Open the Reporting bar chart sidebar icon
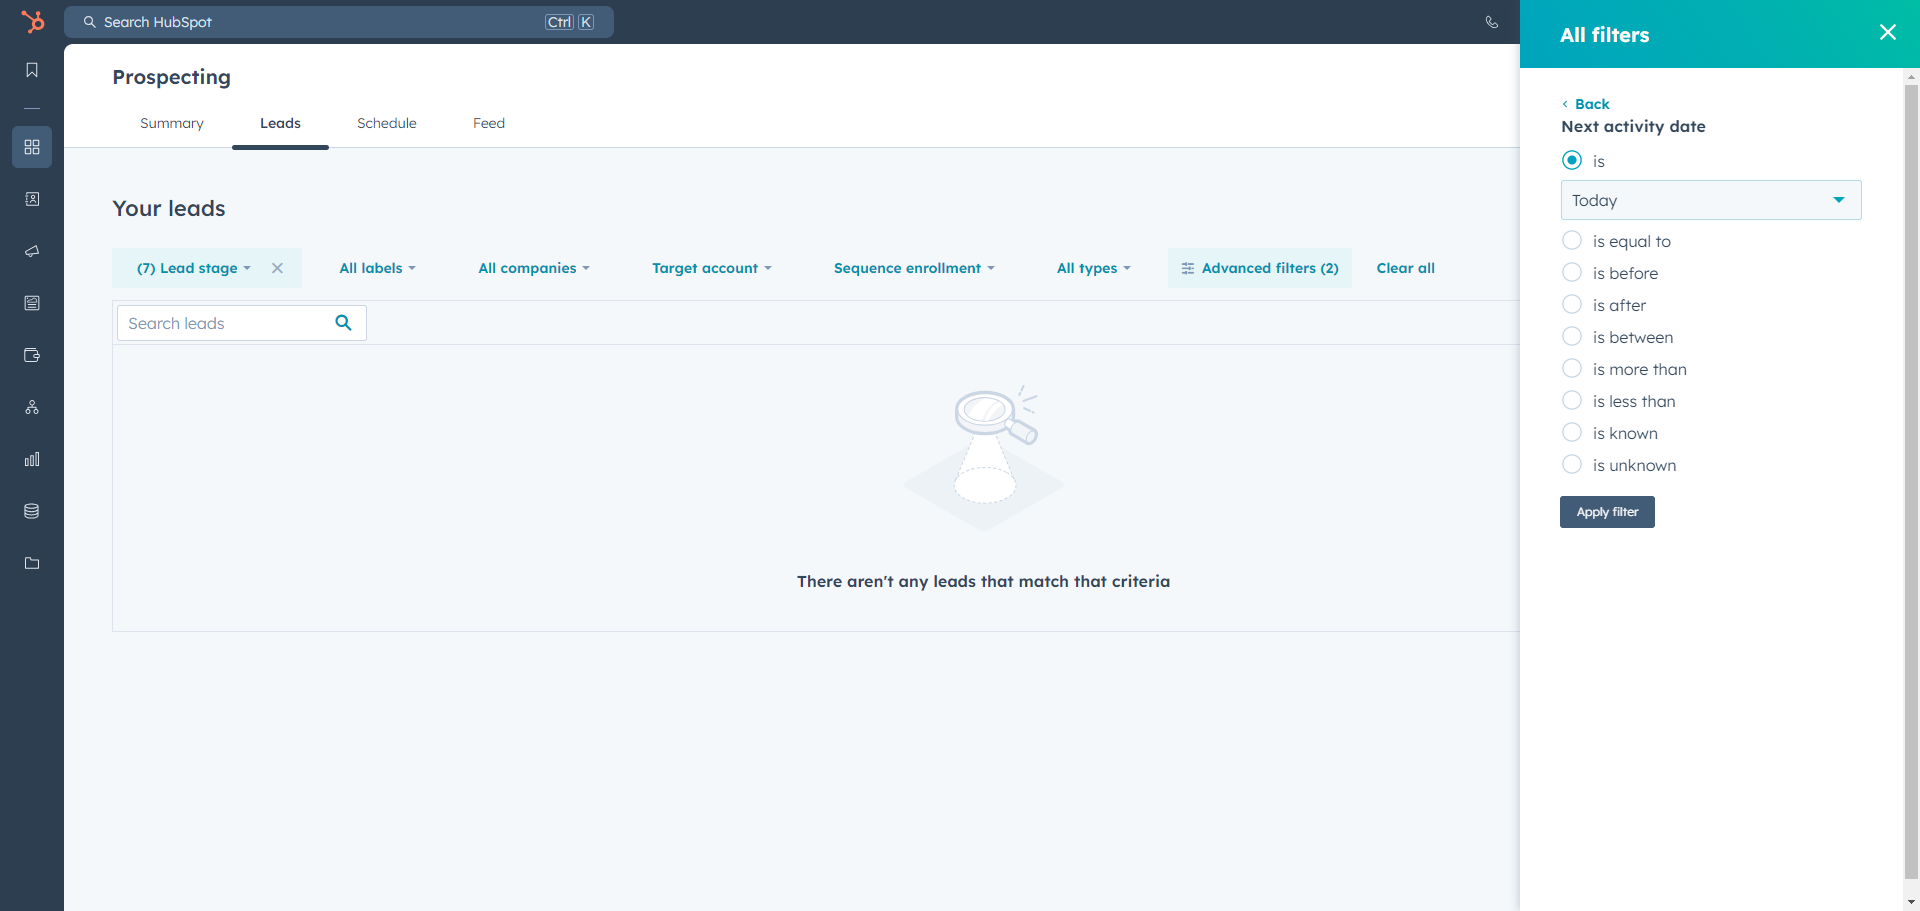This screenshot has width=1920, height=911. point(32,459)
